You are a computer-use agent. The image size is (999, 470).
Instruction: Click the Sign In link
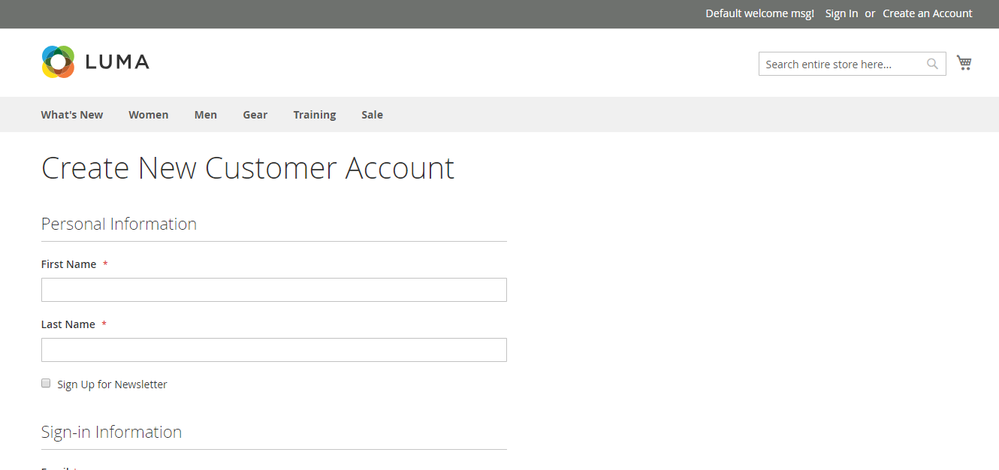click(841, 13)
